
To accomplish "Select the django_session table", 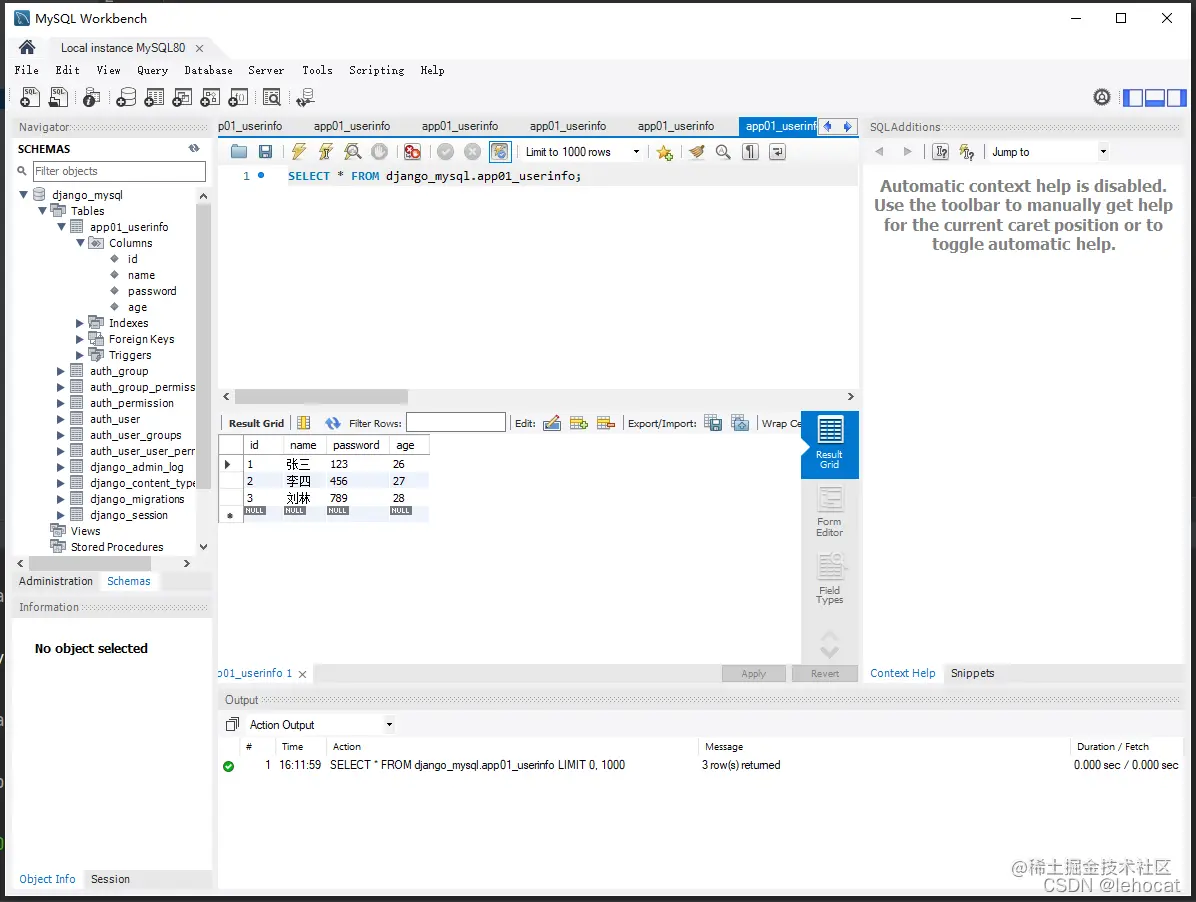I will 128,515.
